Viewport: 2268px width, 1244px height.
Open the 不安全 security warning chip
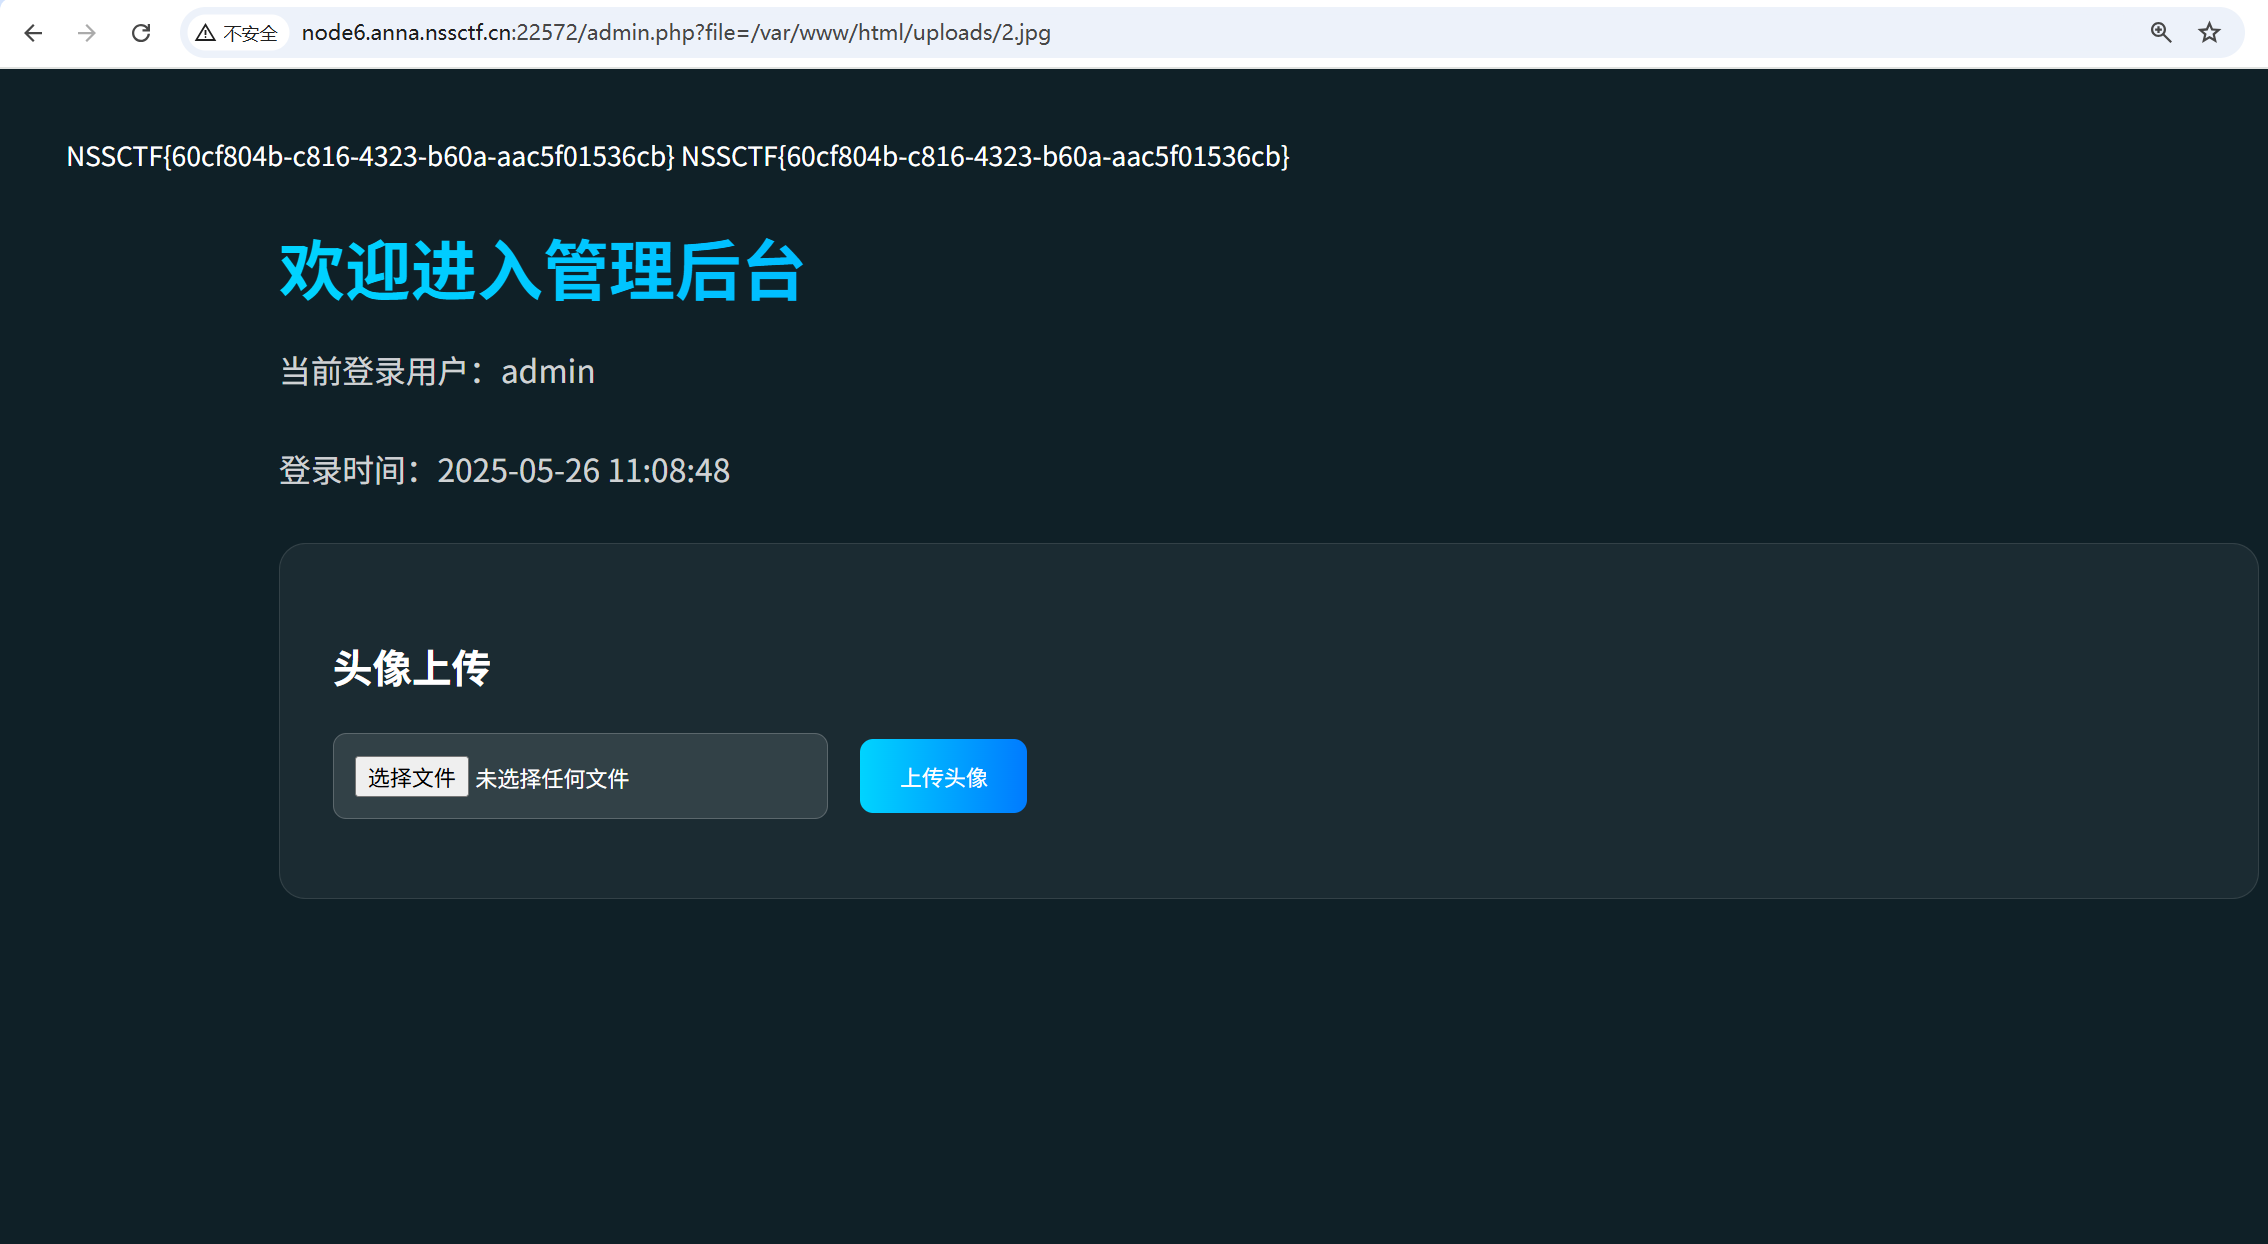click(237, 33)
